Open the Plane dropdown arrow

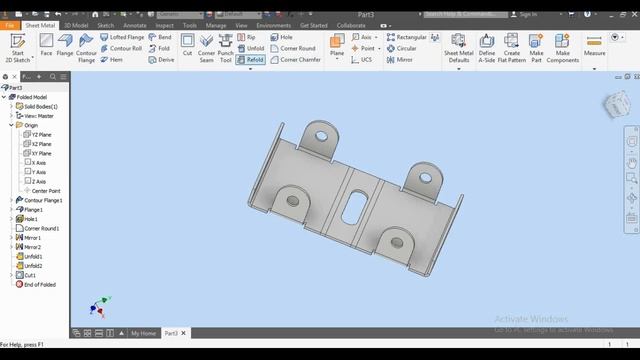click(337, 59)
